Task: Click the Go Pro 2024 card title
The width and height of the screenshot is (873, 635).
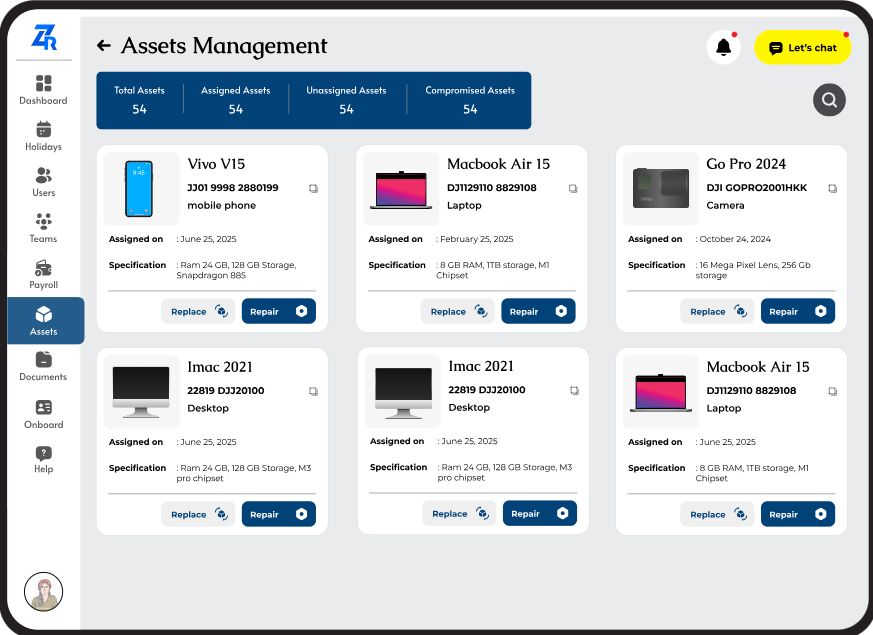Action: click(746, 164)
